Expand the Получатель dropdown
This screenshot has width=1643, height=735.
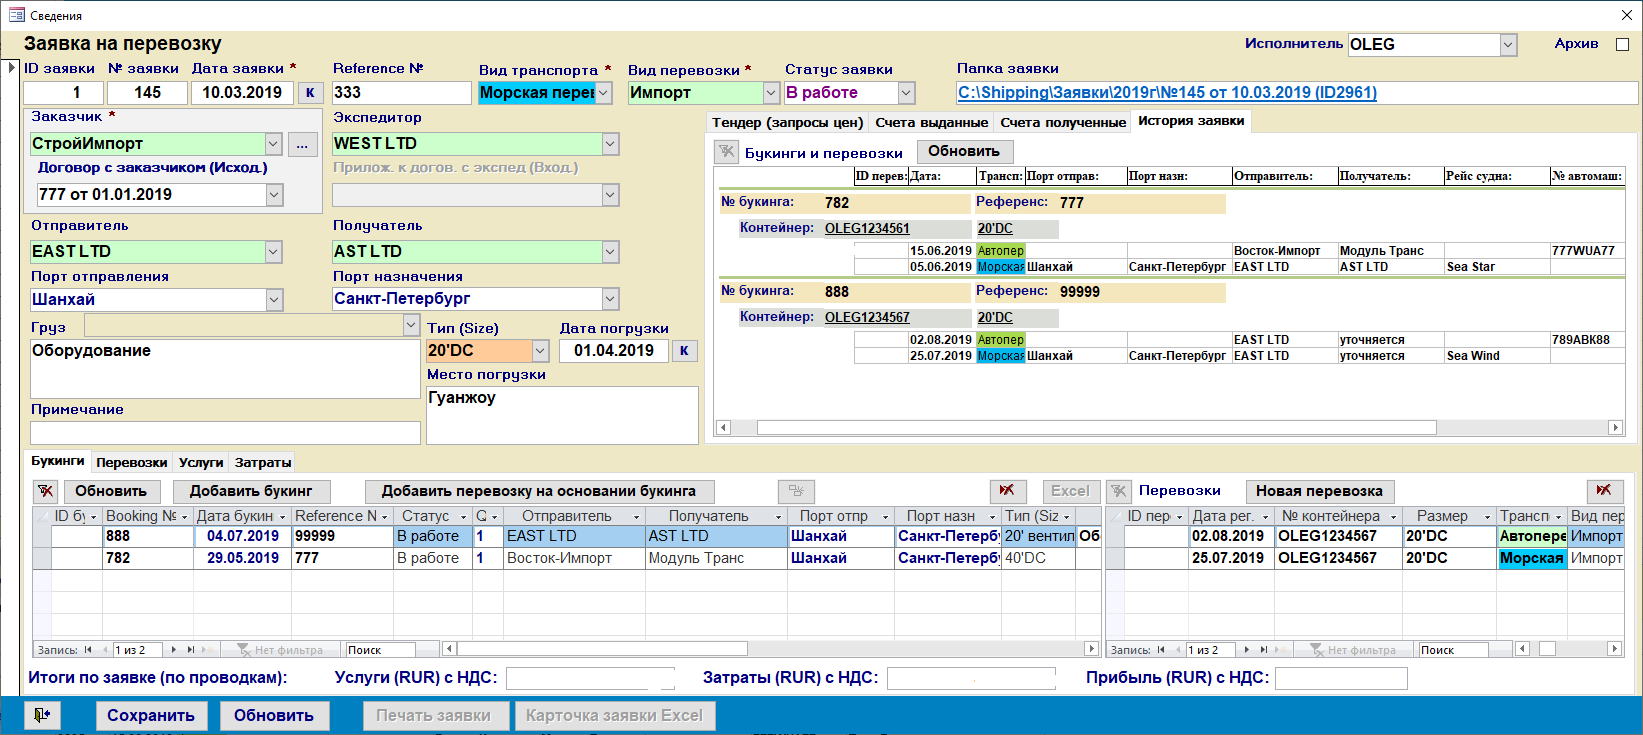pos(610,252)
